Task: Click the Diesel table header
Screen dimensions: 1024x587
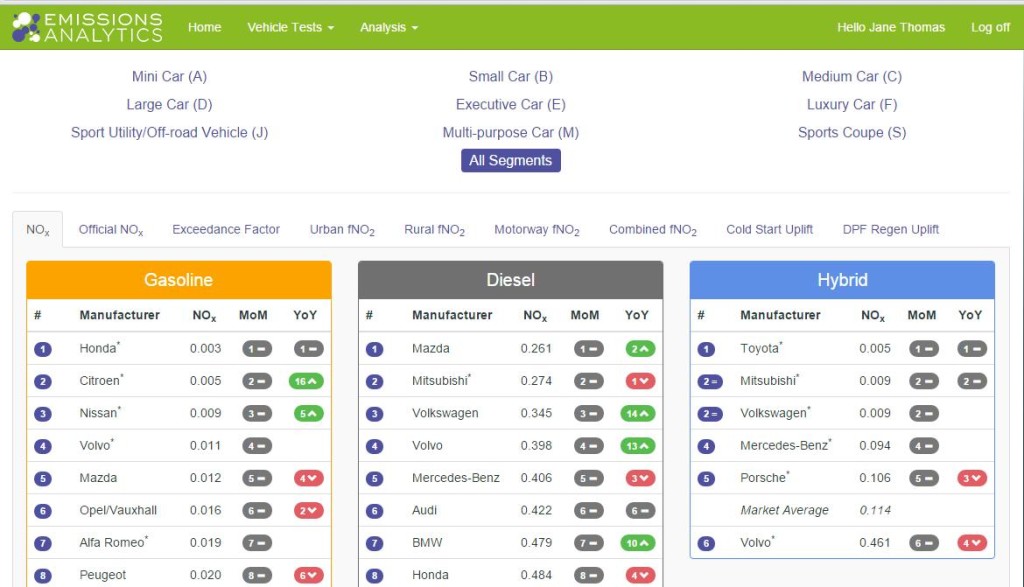Action: (x=511, y=280)
